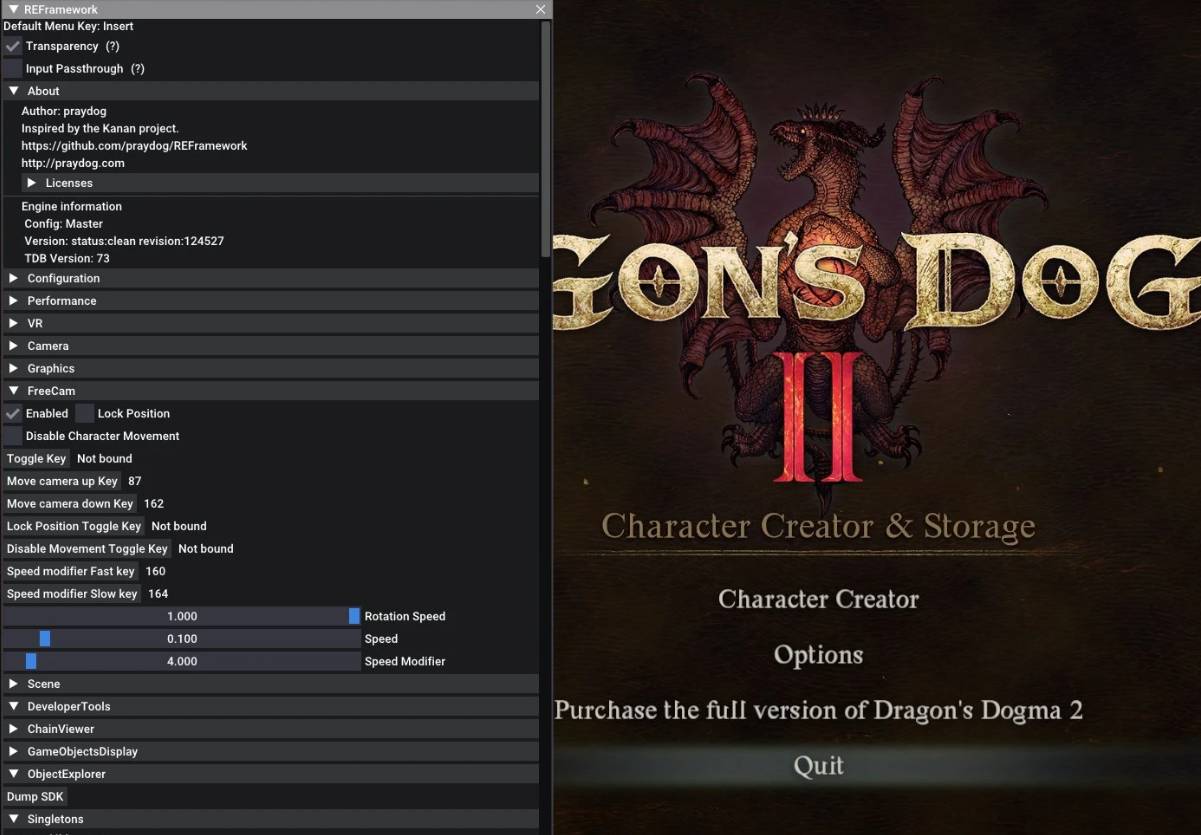1201x835 pixels.
Task: Collapse the DeveloperTools section
Action: (271, 706)
